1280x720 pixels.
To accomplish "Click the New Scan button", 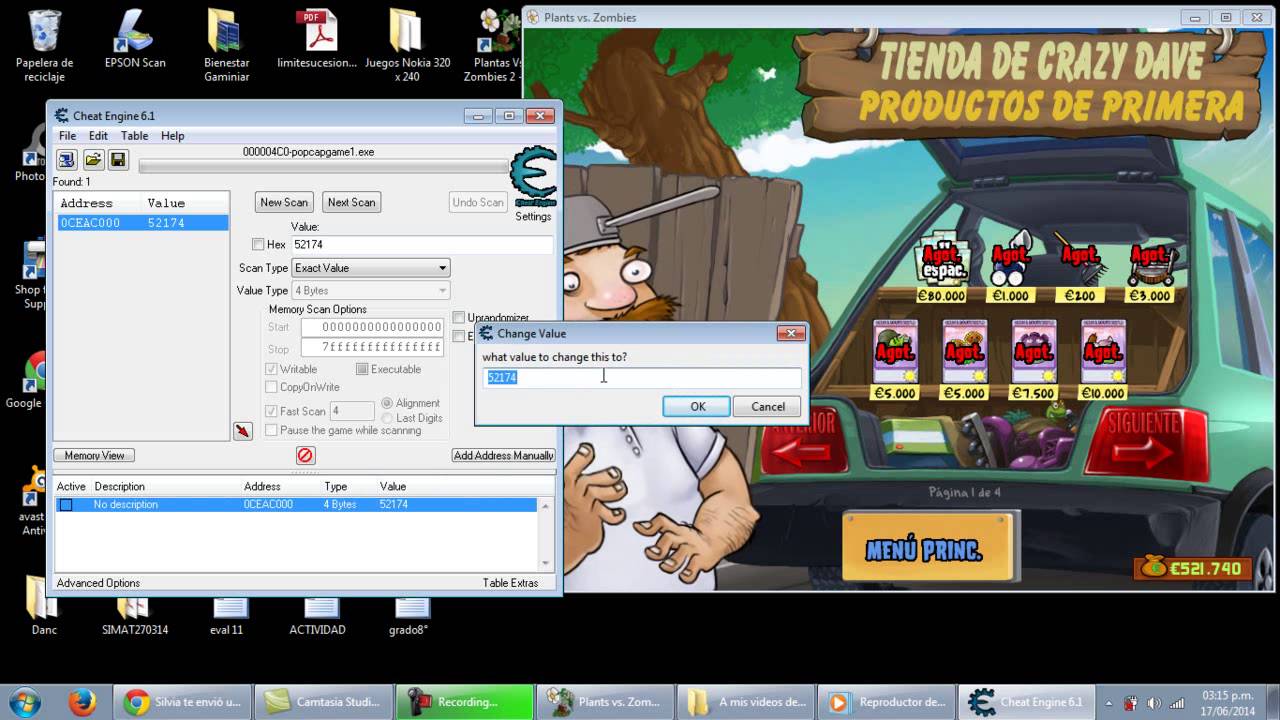I will tap(284, 202).
